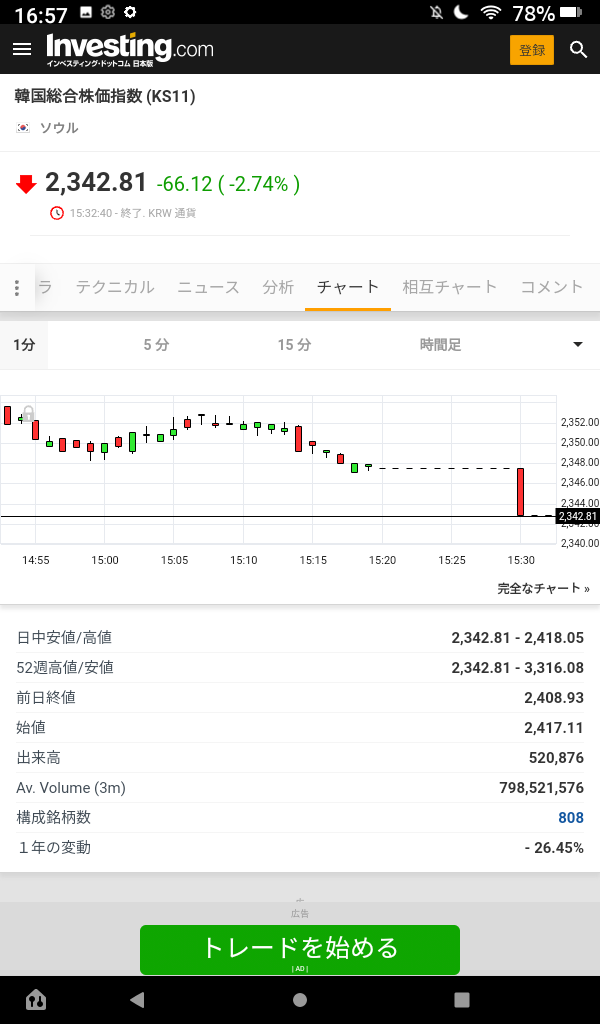Open the 相互チャート tab
The image size is (600, 1024).
[x=449, y=287]
